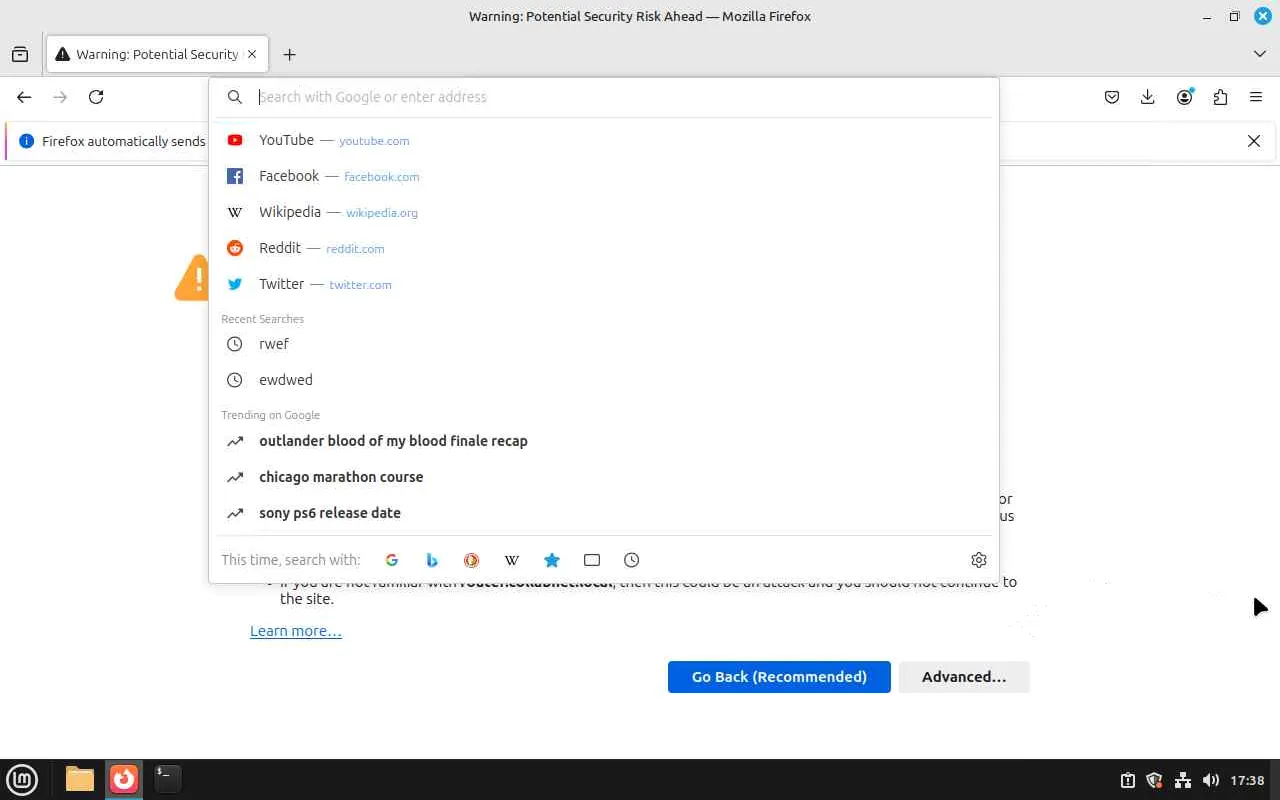1280x800 pixels.
Task: Search History using the clock icon
Action: click(632, 560)
